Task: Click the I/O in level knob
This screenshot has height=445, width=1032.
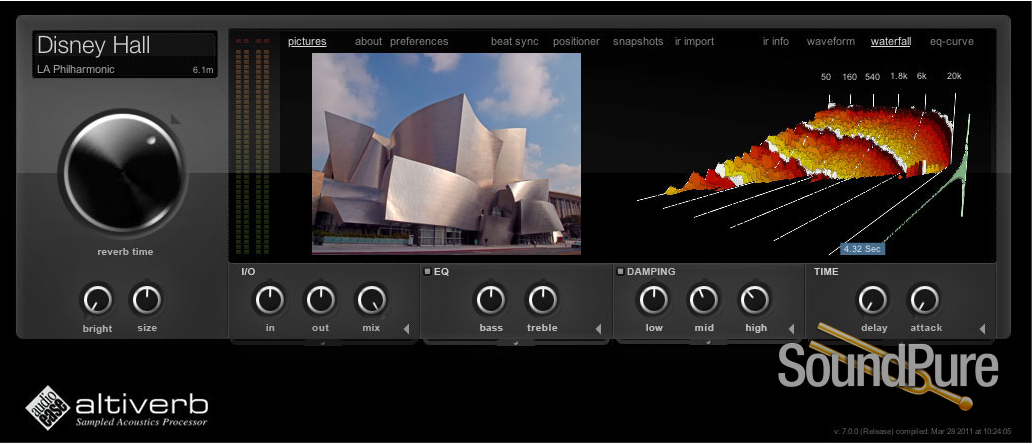Action: 270,300
